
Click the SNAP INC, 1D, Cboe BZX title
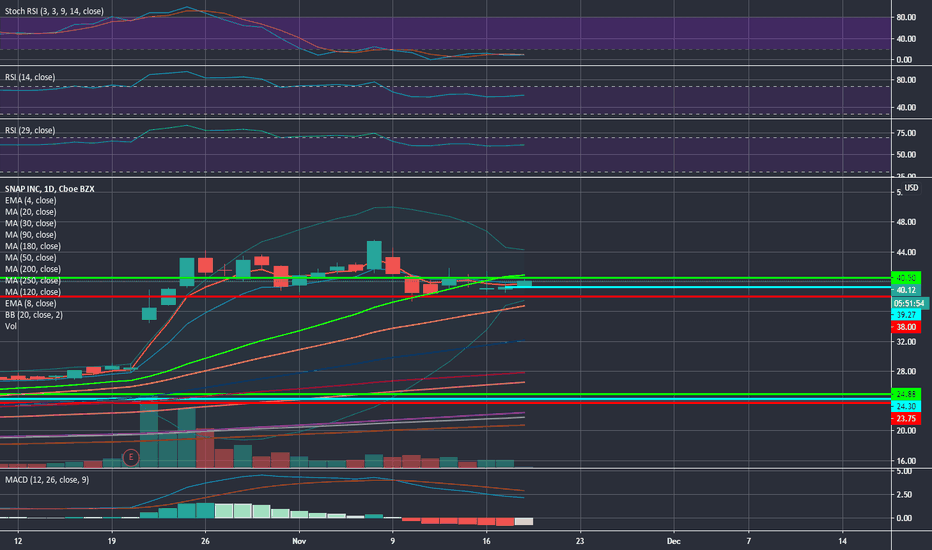[x=50, y=188]
